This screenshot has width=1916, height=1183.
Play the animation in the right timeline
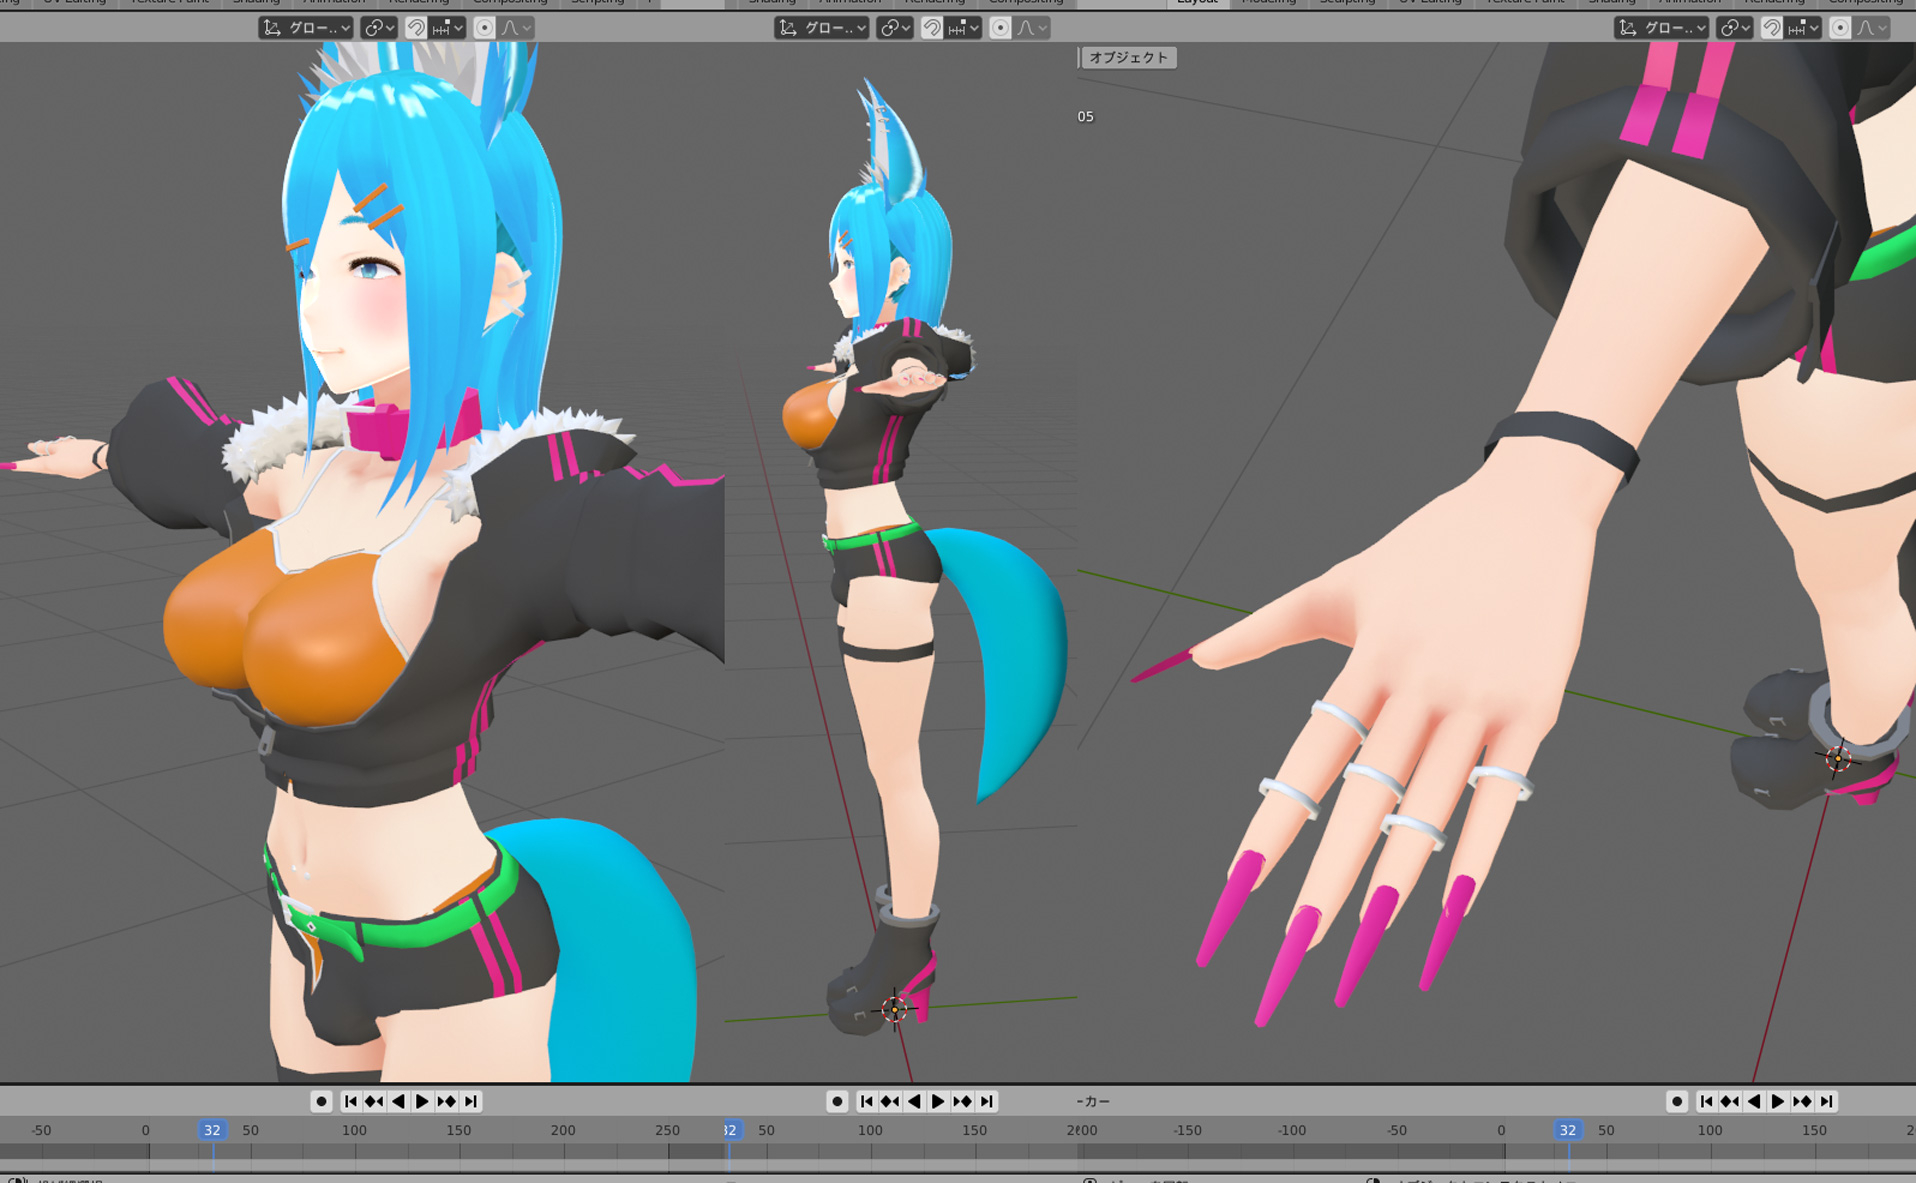click(1778, 1101)
